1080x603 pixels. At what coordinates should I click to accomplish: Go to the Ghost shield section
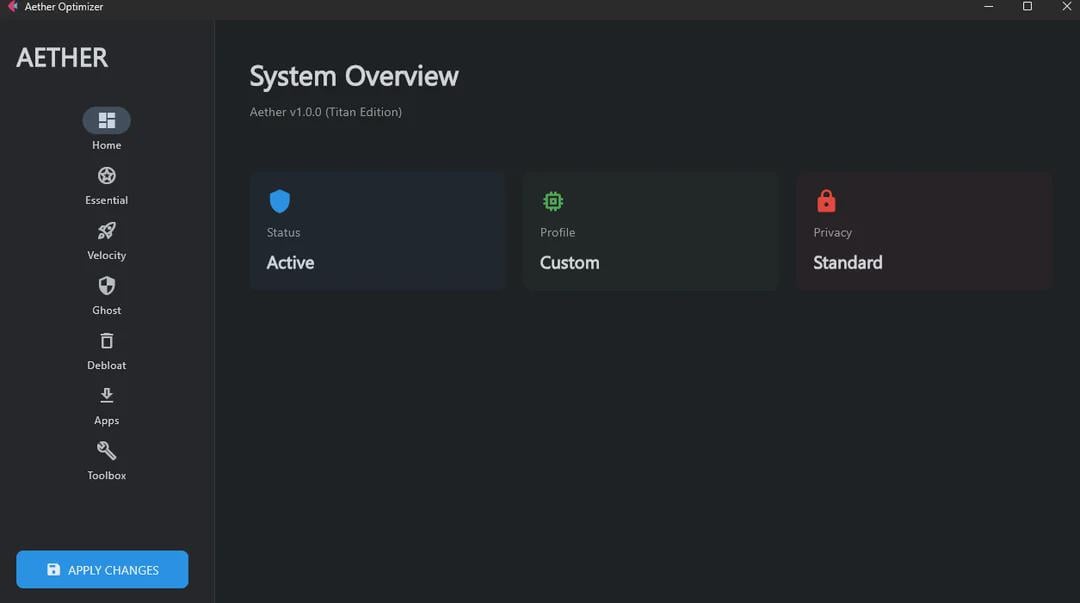(x=106, y=286)
